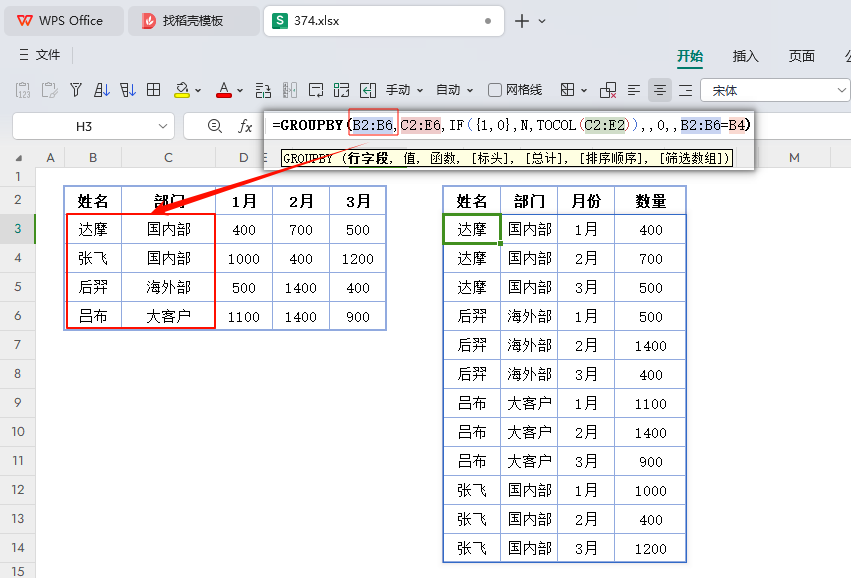
Task: Align text center
Action: 659,90
